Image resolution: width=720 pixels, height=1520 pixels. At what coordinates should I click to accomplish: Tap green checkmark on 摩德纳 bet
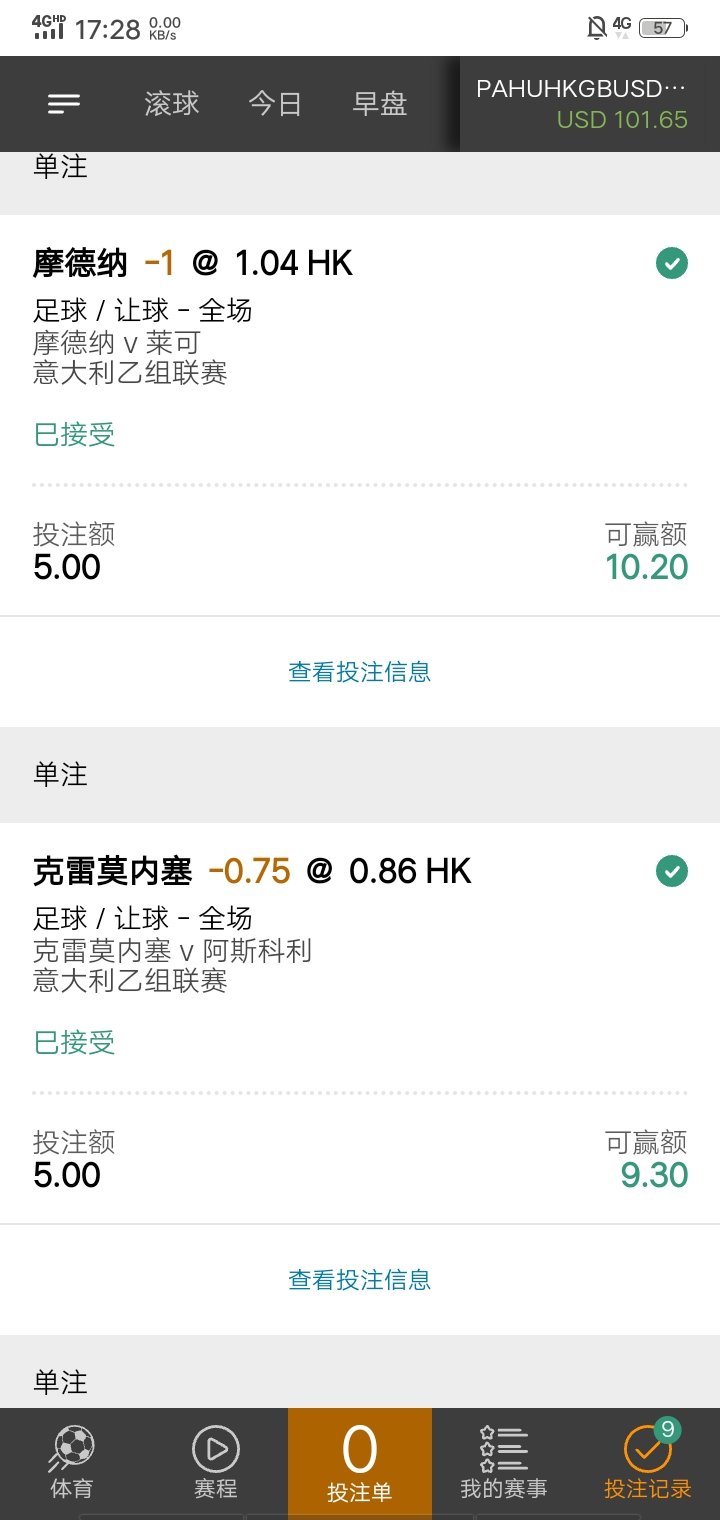pyautogui.click(x=672, y=263)
